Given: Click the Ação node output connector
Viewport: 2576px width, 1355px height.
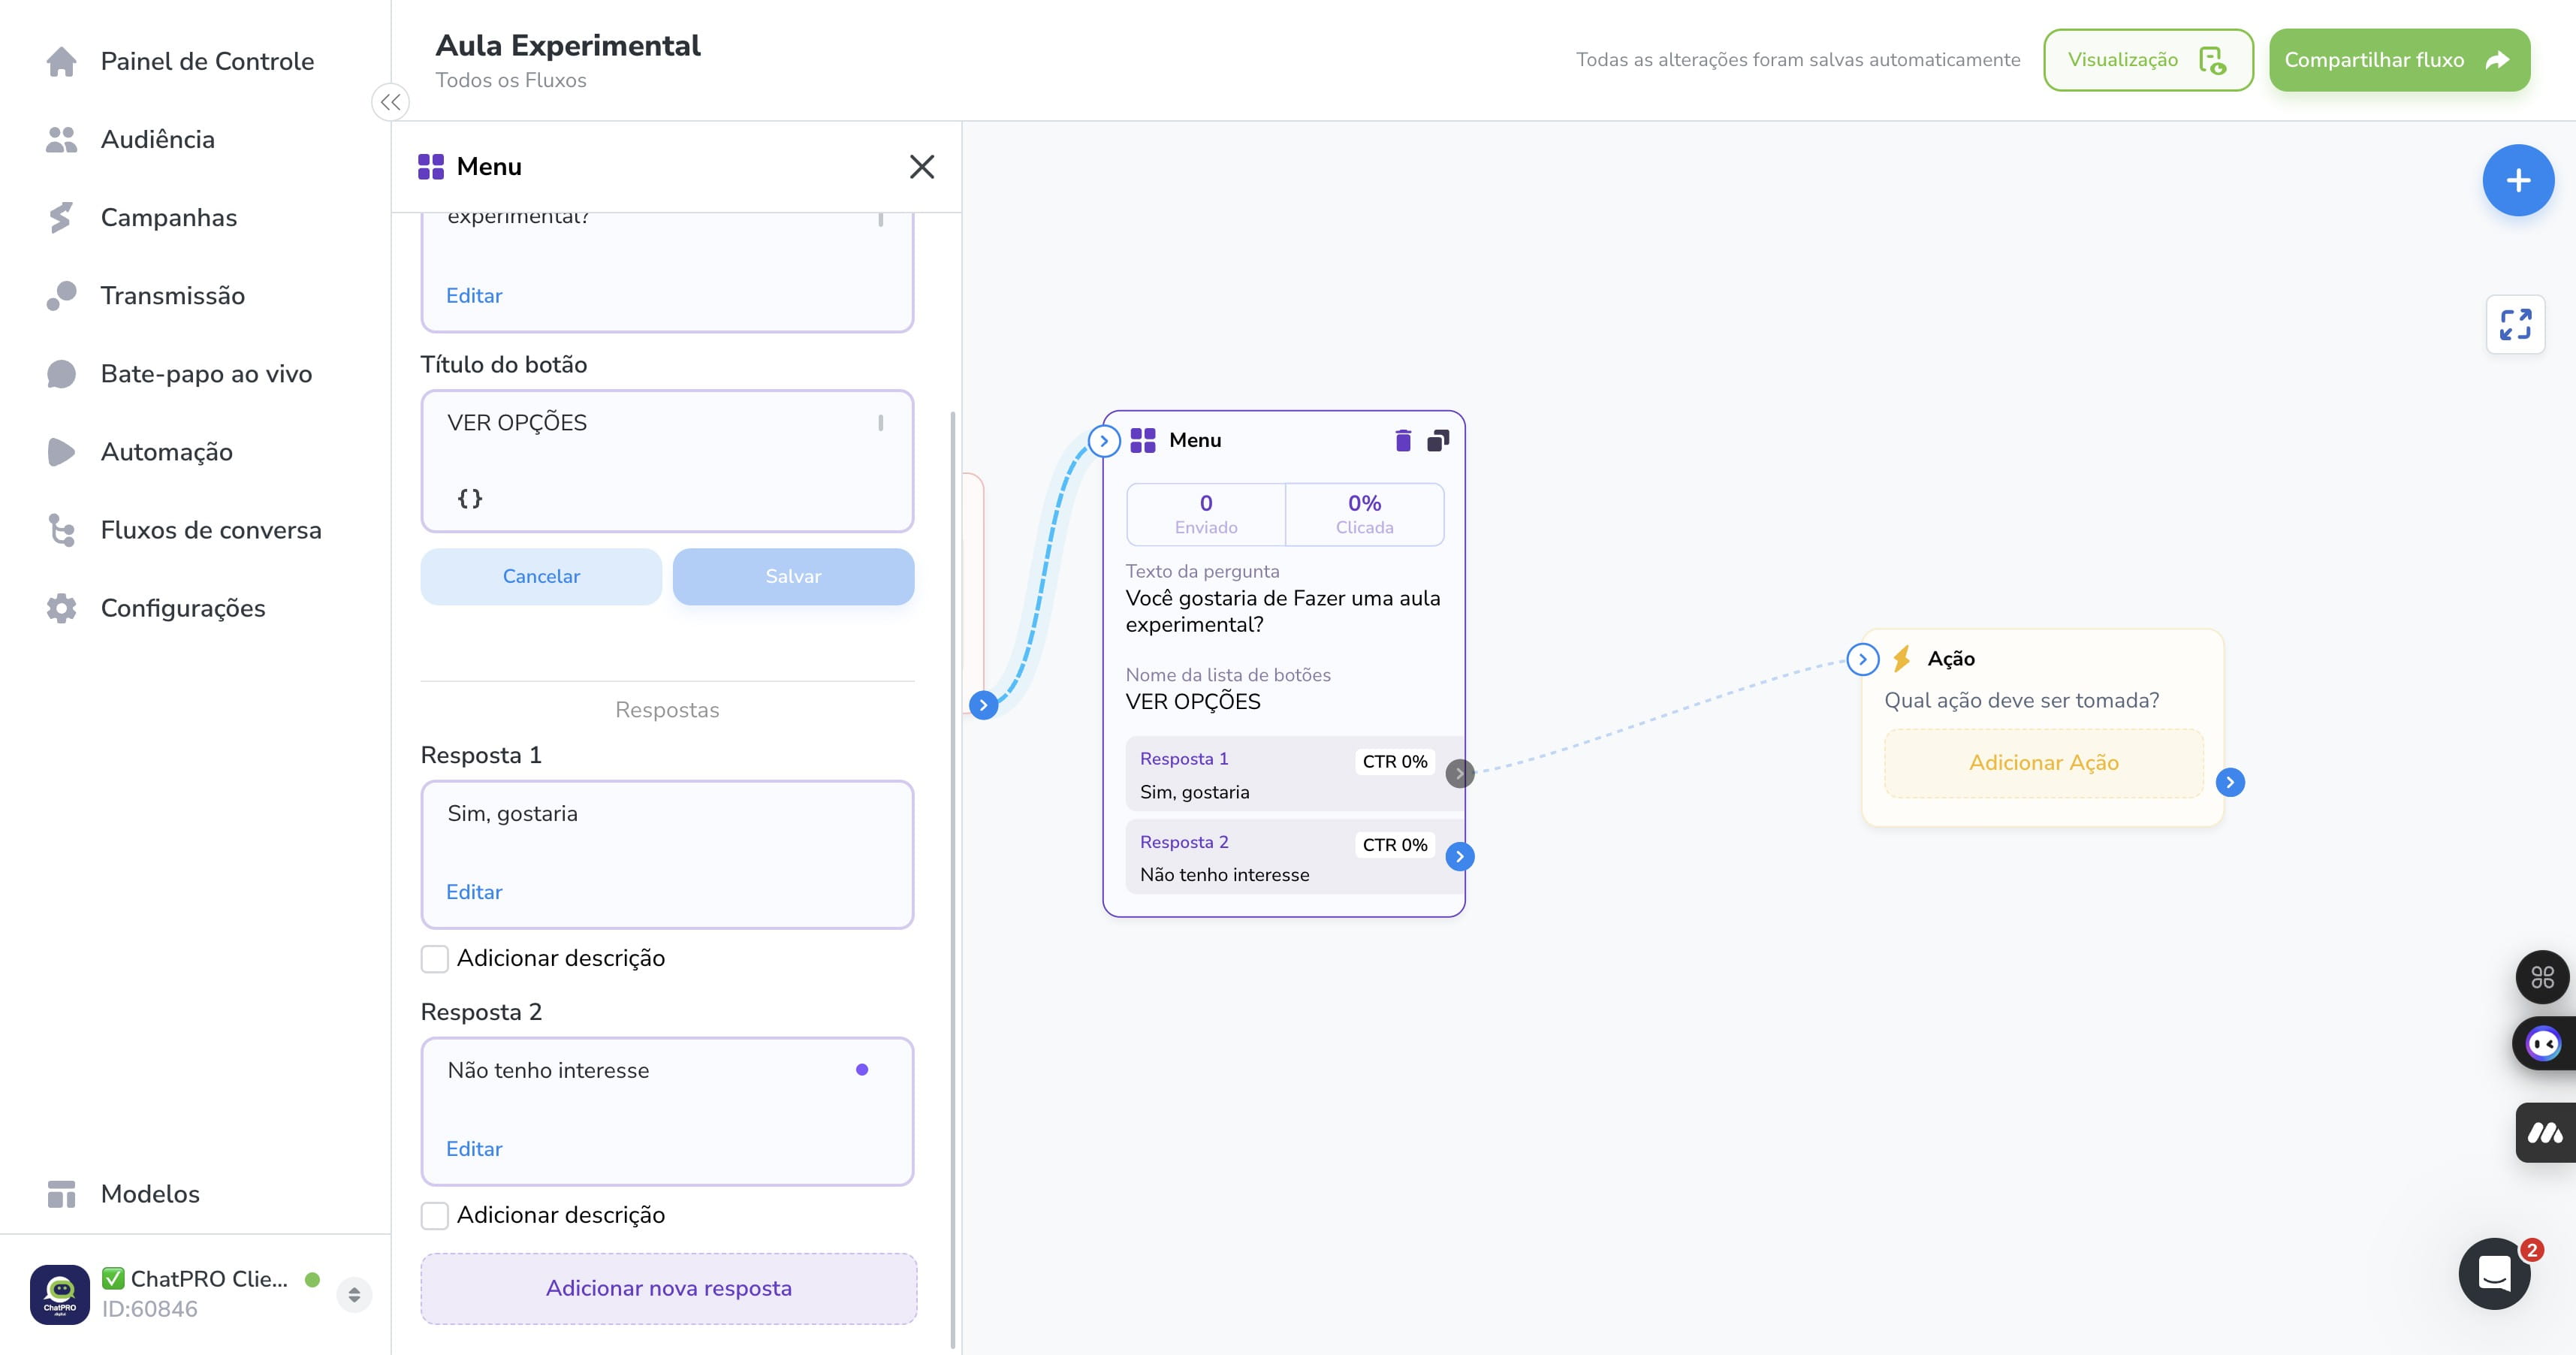Looking at the screenshot, I should pos(2230,782).
